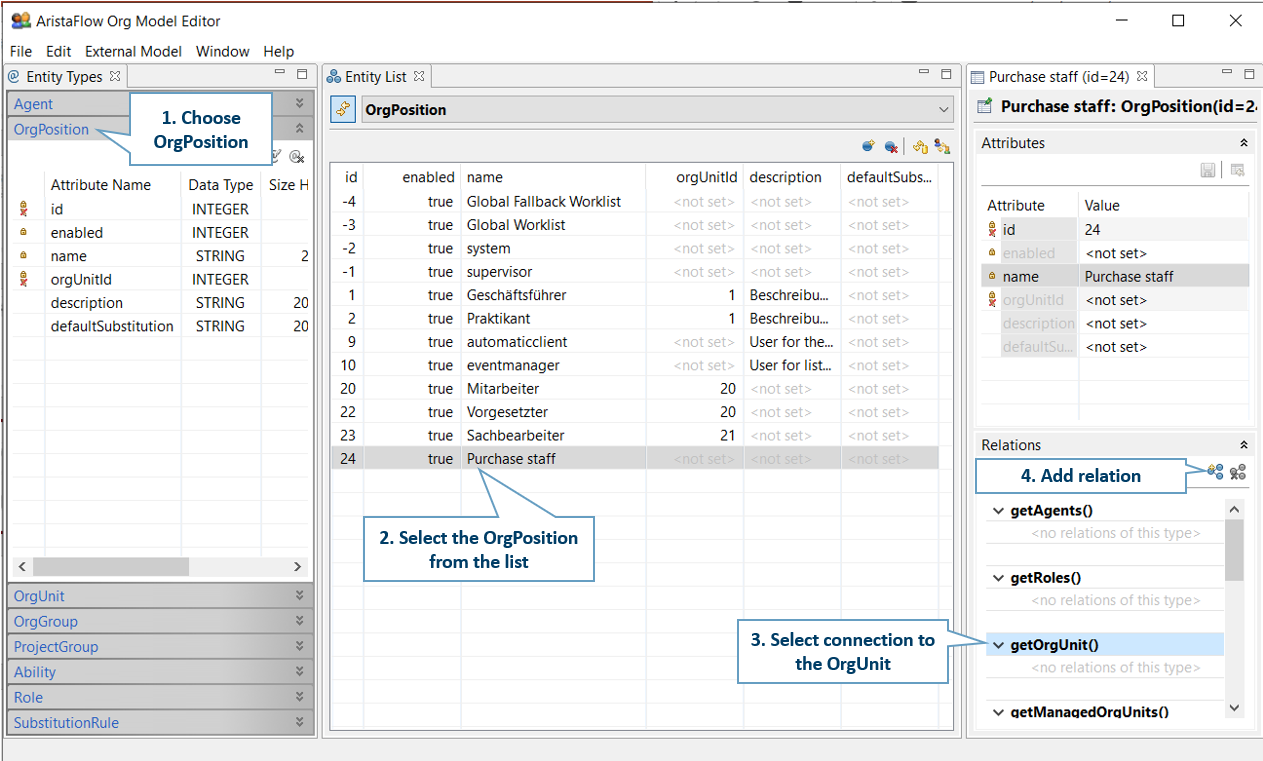Click the lock icon on the id row in Entity Types

pyautogui.click(x=24, y=209)
